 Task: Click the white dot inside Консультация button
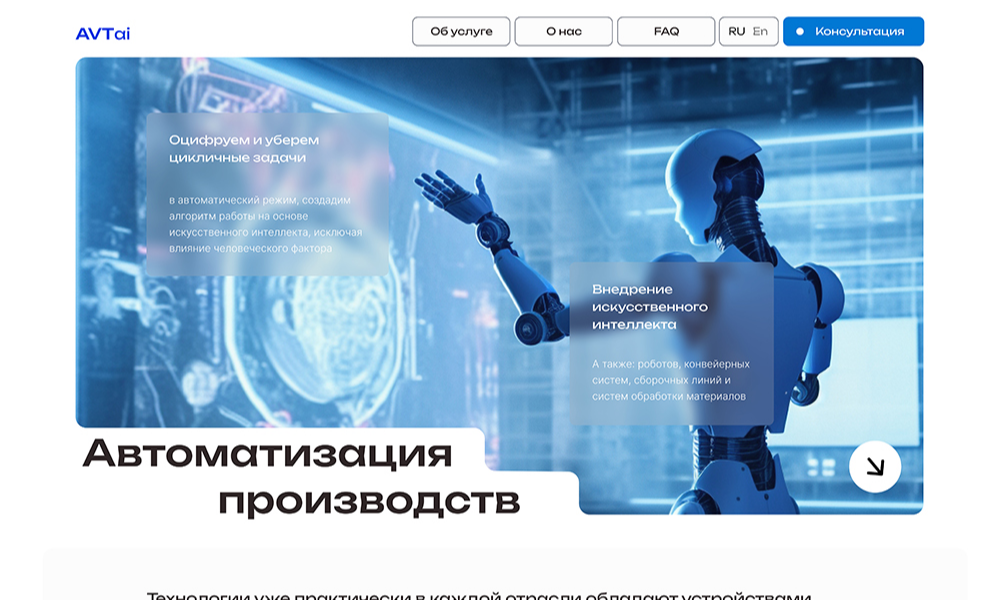click(799, 32)
